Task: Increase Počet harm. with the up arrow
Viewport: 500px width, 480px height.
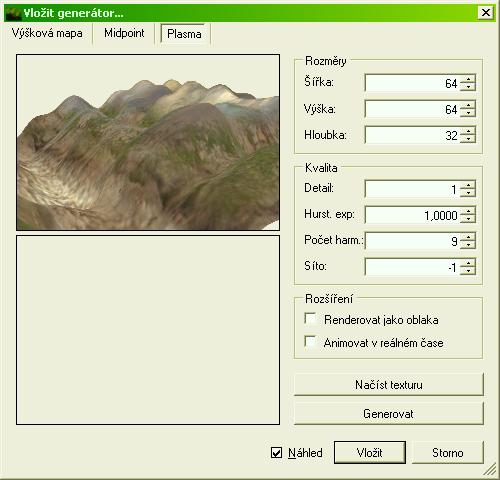Action: click(x=468, y=237)
